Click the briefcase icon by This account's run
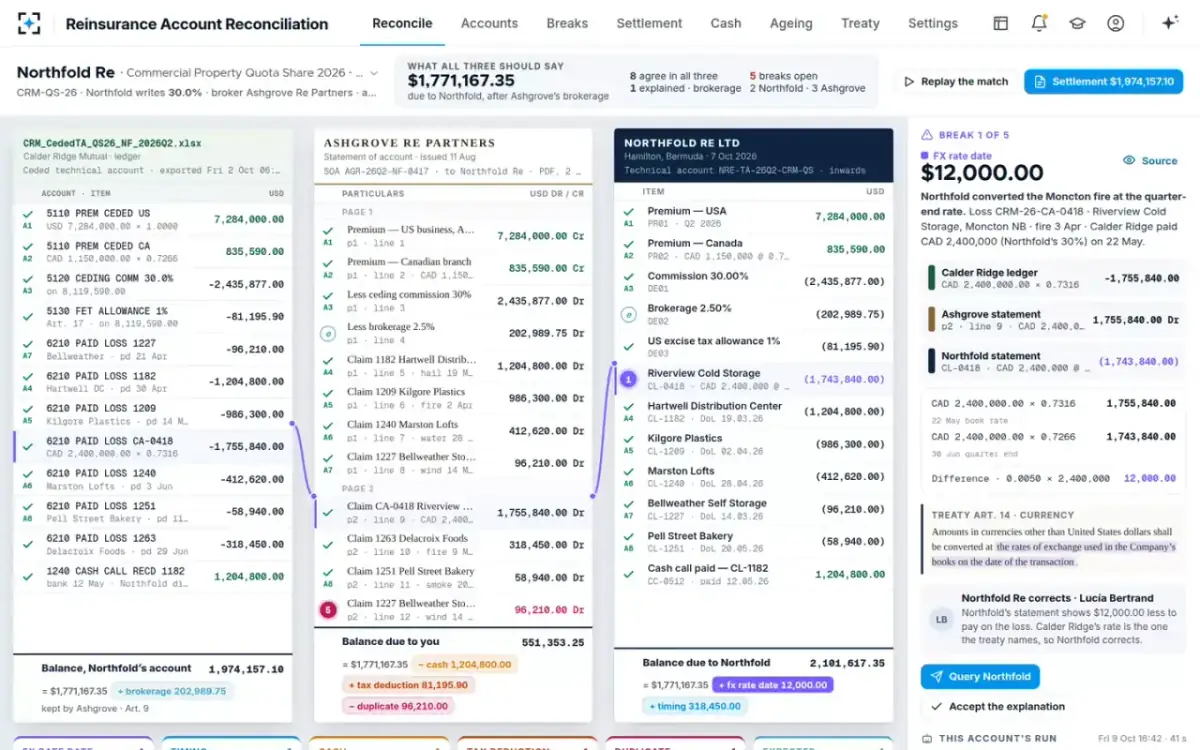This screenshot has height=750, width=1200. point(927,738)
